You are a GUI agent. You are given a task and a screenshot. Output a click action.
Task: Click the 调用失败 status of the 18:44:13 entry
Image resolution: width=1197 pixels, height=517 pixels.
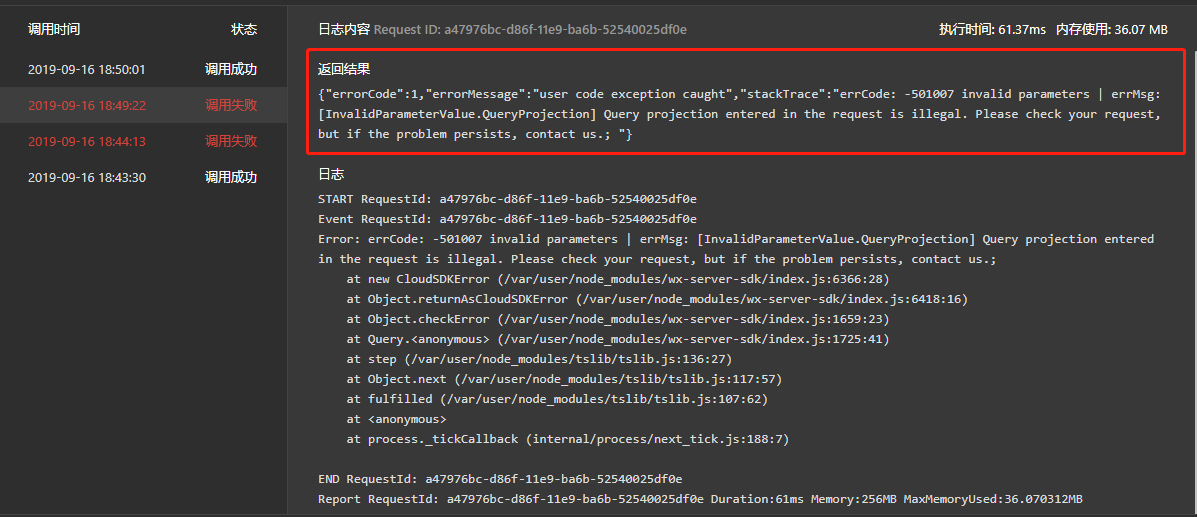tap(231, 141)
